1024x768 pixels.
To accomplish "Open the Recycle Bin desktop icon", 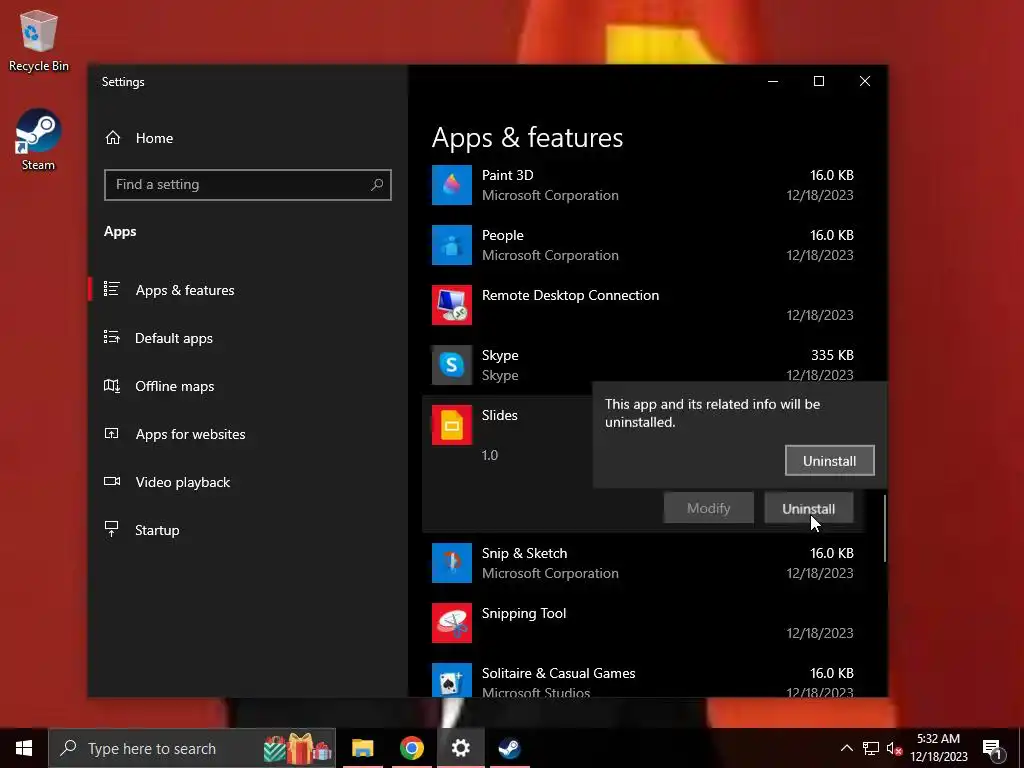I will tap(39, 40).
